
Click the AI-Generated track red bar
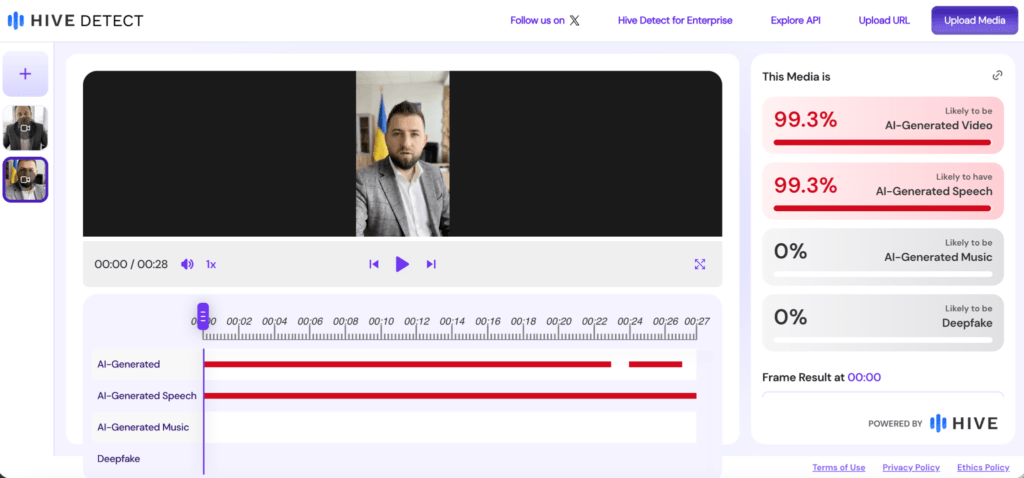(408, 364)
